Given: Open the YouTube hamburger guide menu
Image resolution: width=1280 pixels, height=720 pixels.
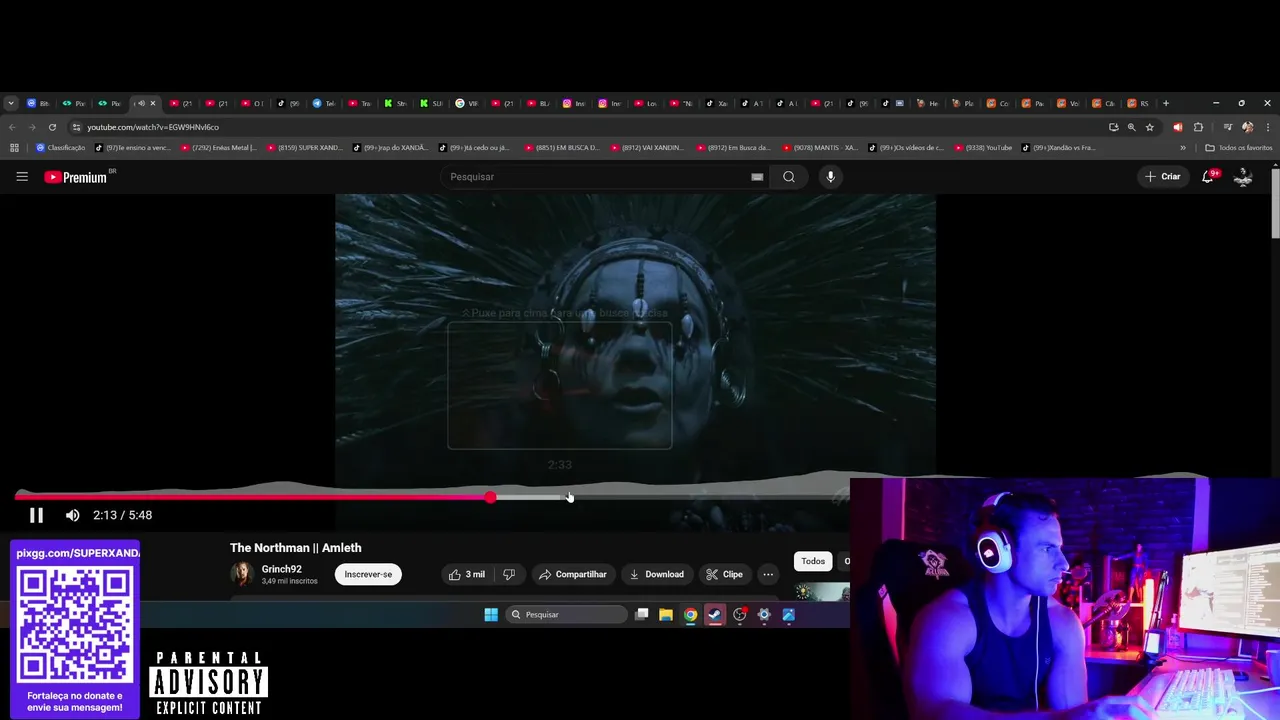Looking at the screenshot, I should [x=22, y=177].
